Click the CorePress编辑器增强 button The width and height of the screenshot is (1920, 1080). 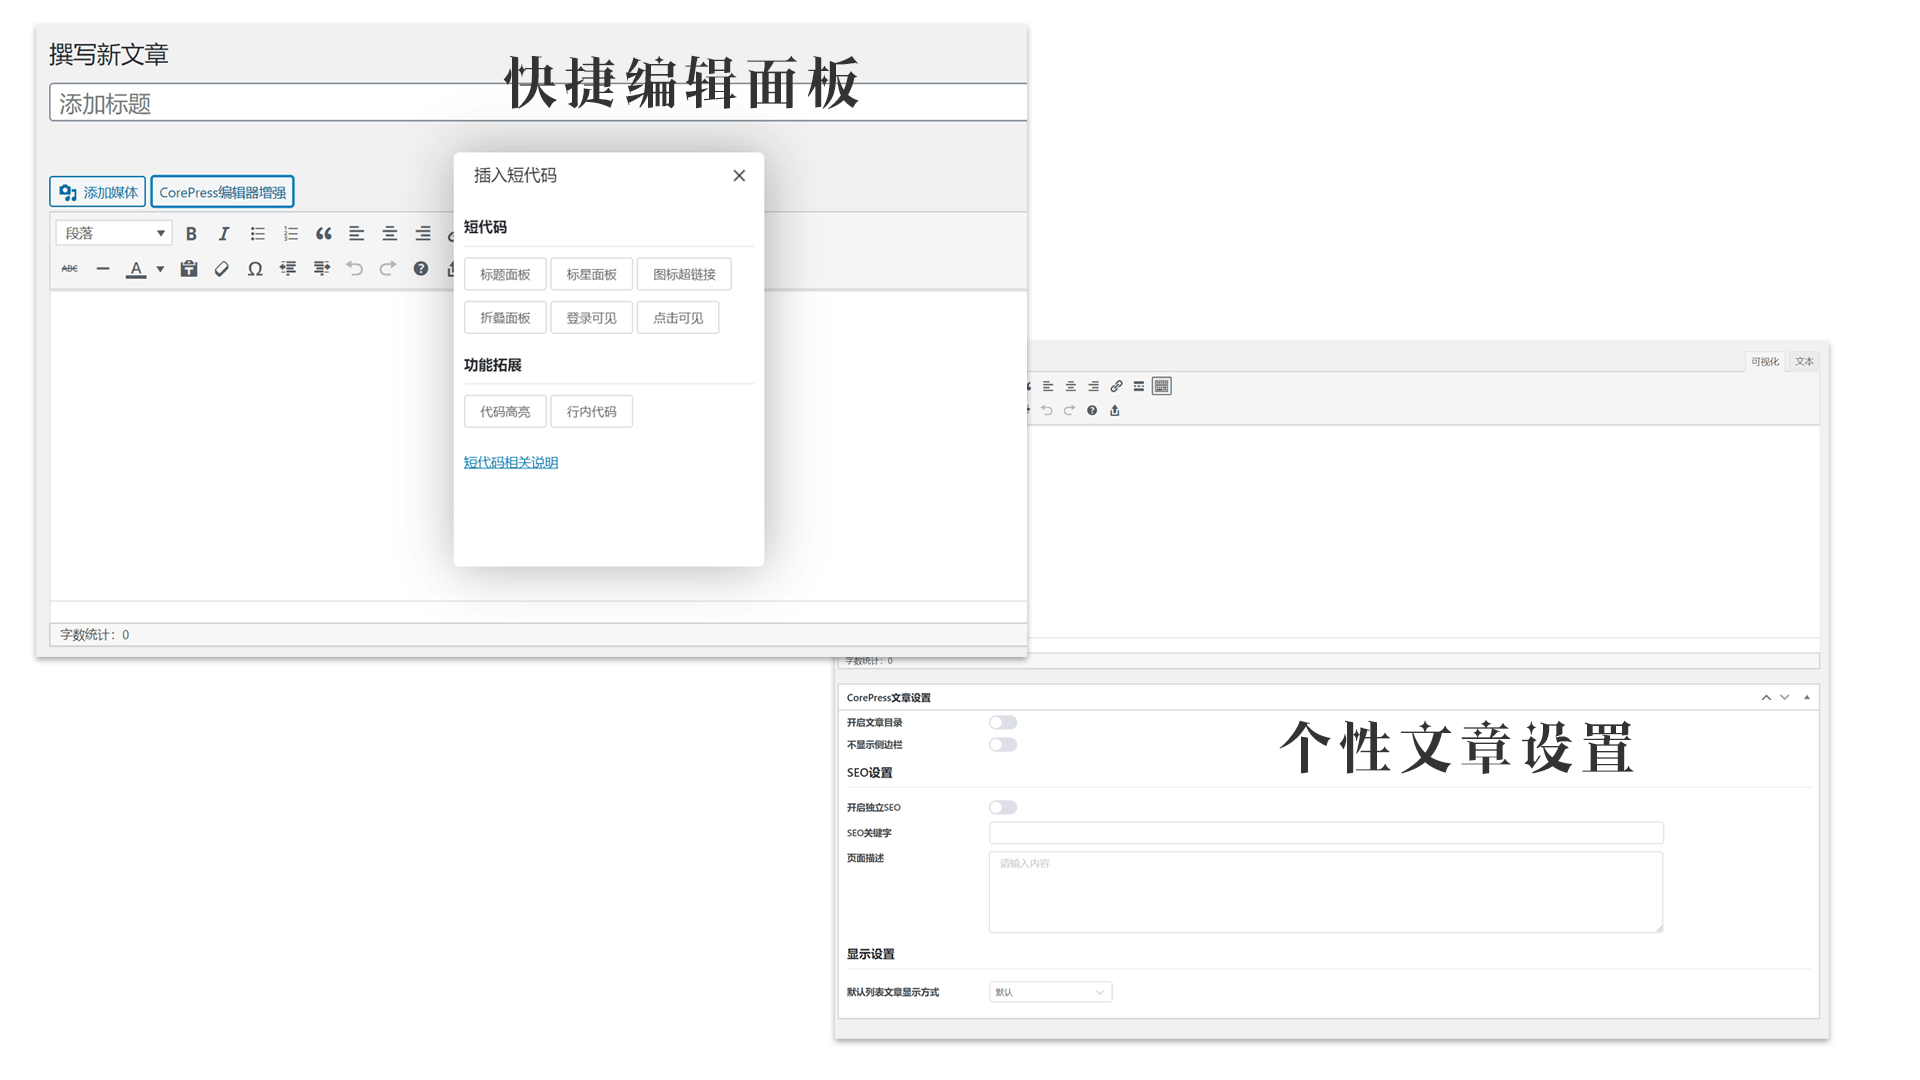click(222, 192)
